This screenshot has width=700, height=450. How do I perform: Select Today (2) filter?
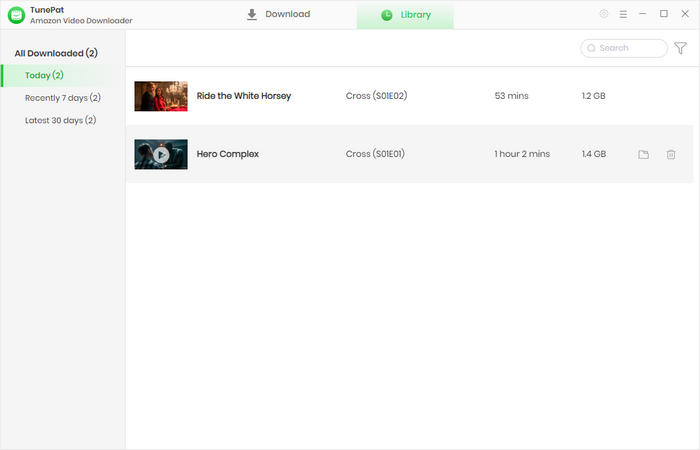click(x=62, y=75)
